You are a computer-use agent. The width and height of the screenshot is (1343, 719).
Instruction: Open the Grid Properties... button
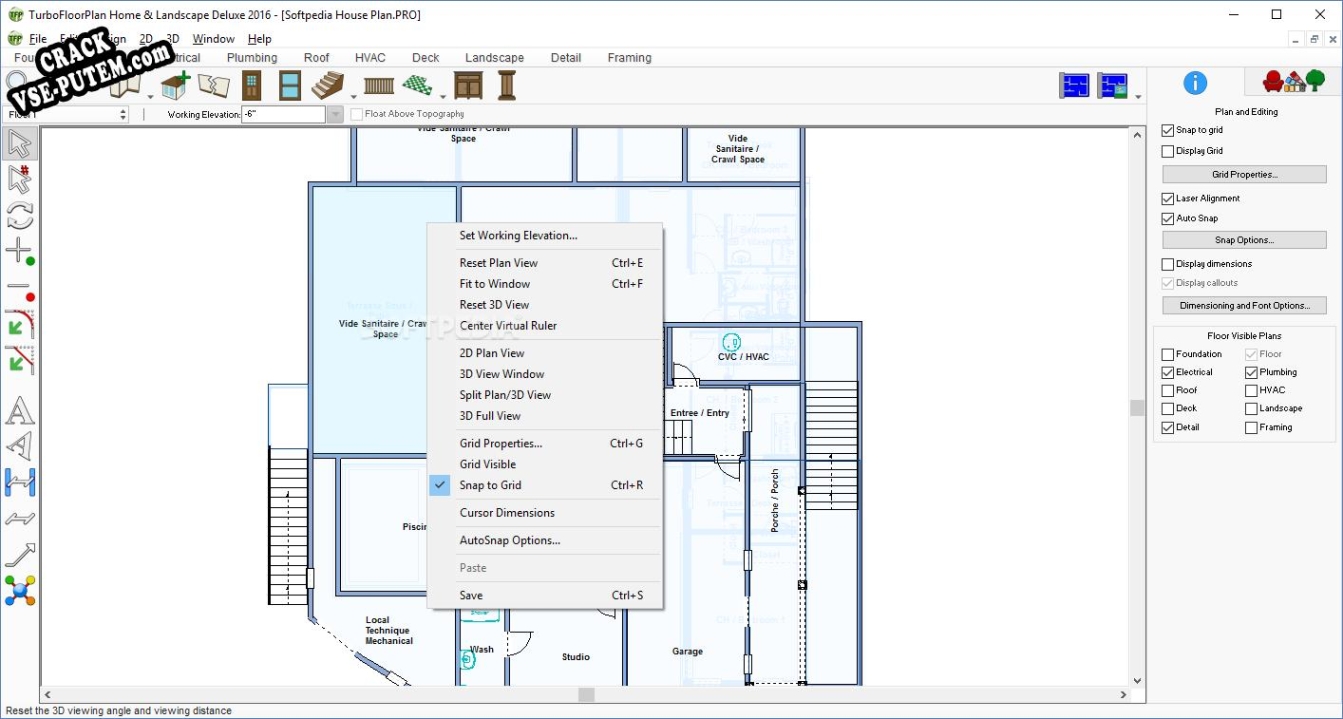(x=1244, y=175)
